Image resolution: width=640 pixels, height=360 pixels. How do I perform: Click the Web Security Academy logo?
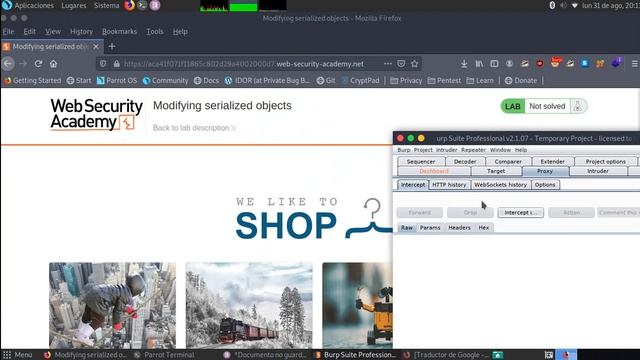click(96, 114)
